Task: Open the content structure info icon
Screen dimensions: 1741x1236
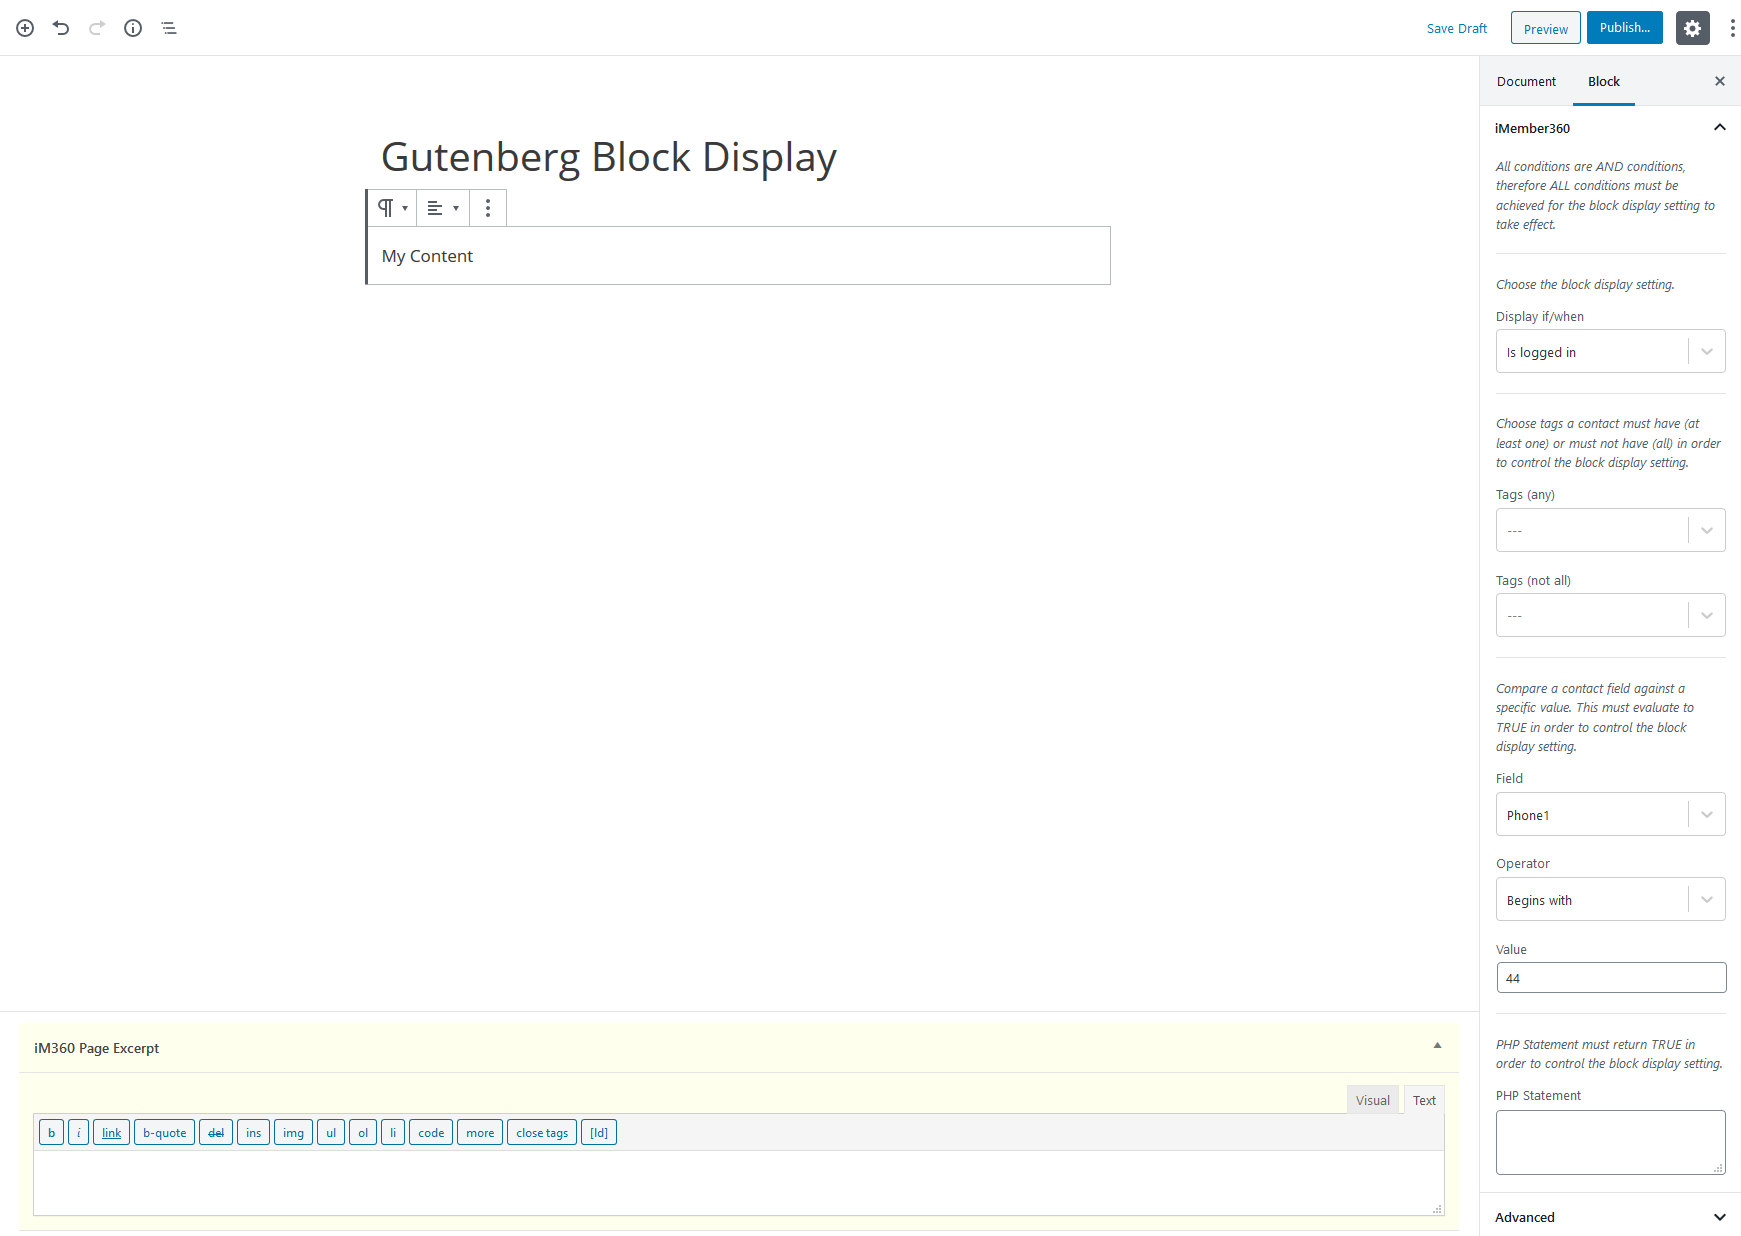Action: (132, 28)
